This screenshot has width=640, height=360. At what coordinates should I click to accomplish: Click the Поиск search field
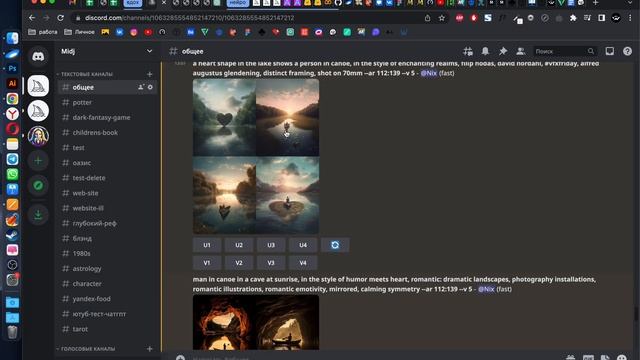pyautogui.click(x=564, y=51)
